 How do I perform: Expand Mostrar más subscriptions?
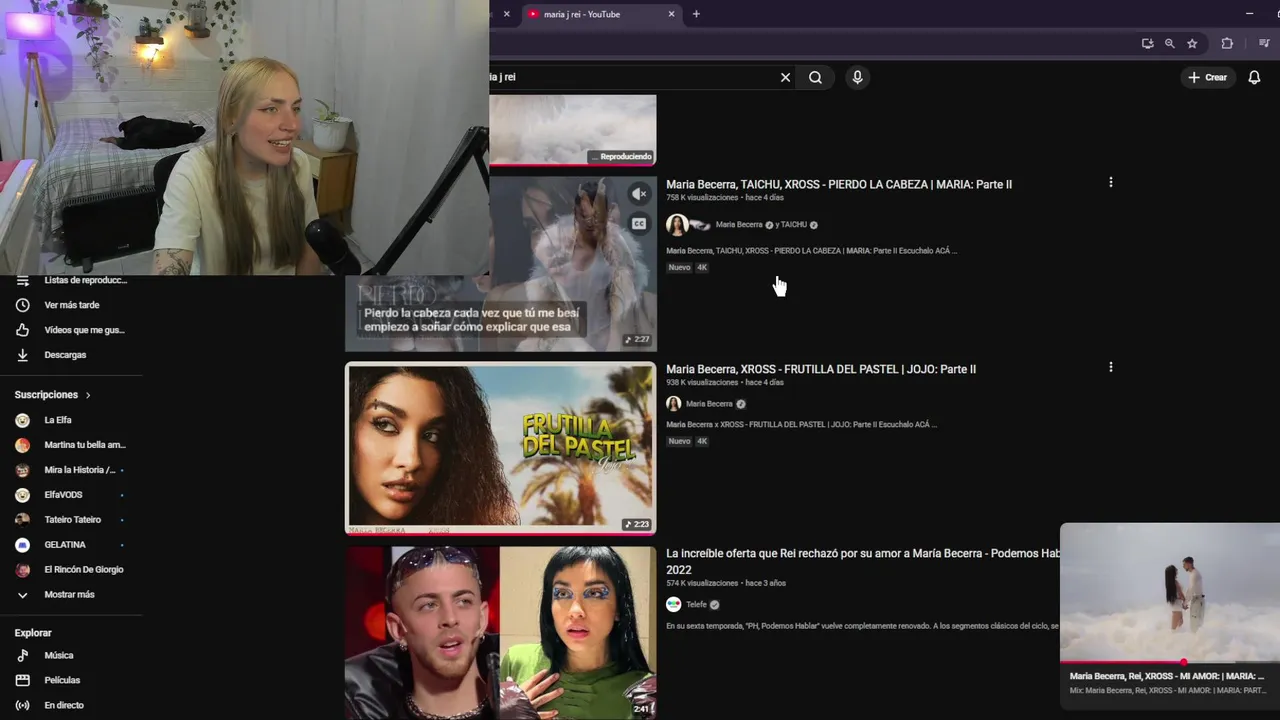(71, 595)
